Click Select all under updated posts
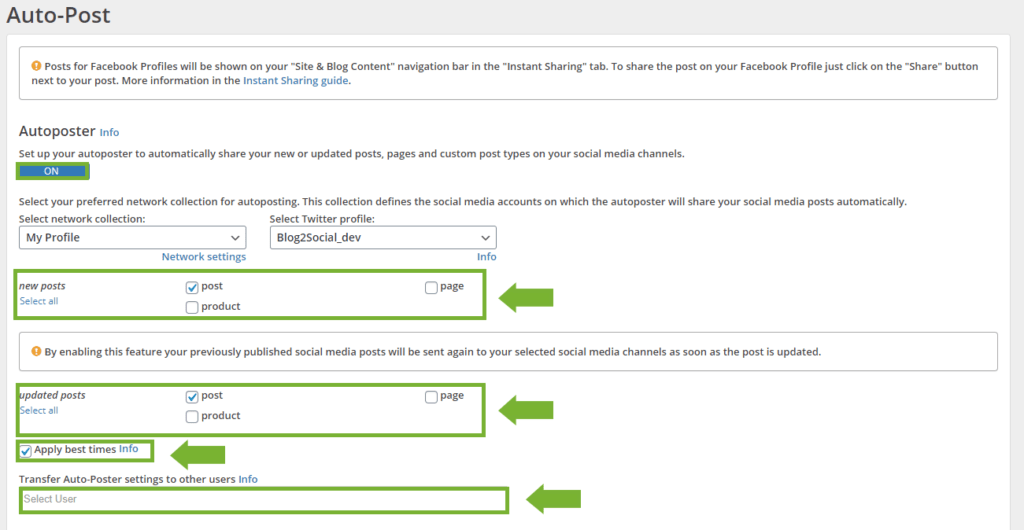 39,410
